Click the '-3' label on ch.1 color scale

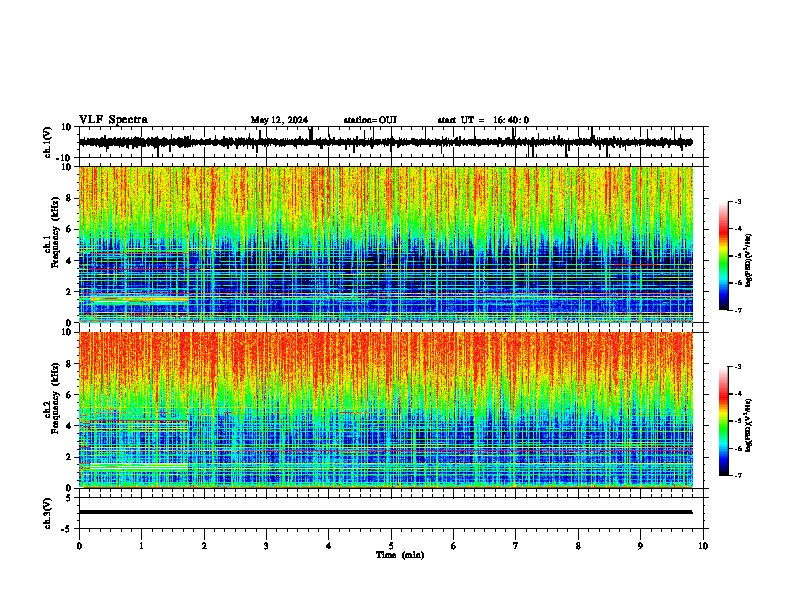738,201
